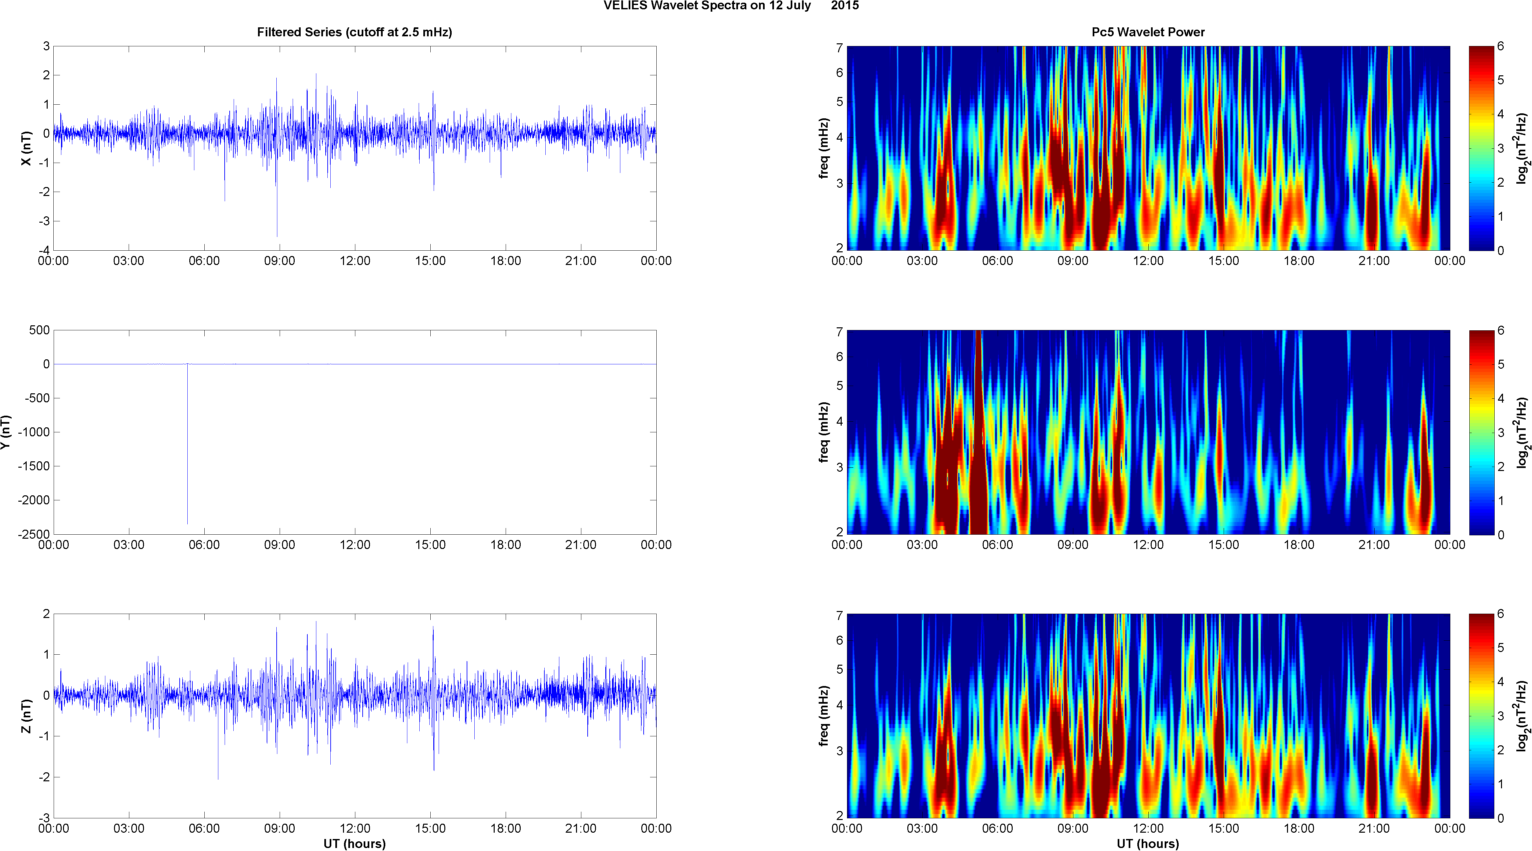Click the 'Z (nT)' axis label
1532x851 pixels.
tap(27, 716)
